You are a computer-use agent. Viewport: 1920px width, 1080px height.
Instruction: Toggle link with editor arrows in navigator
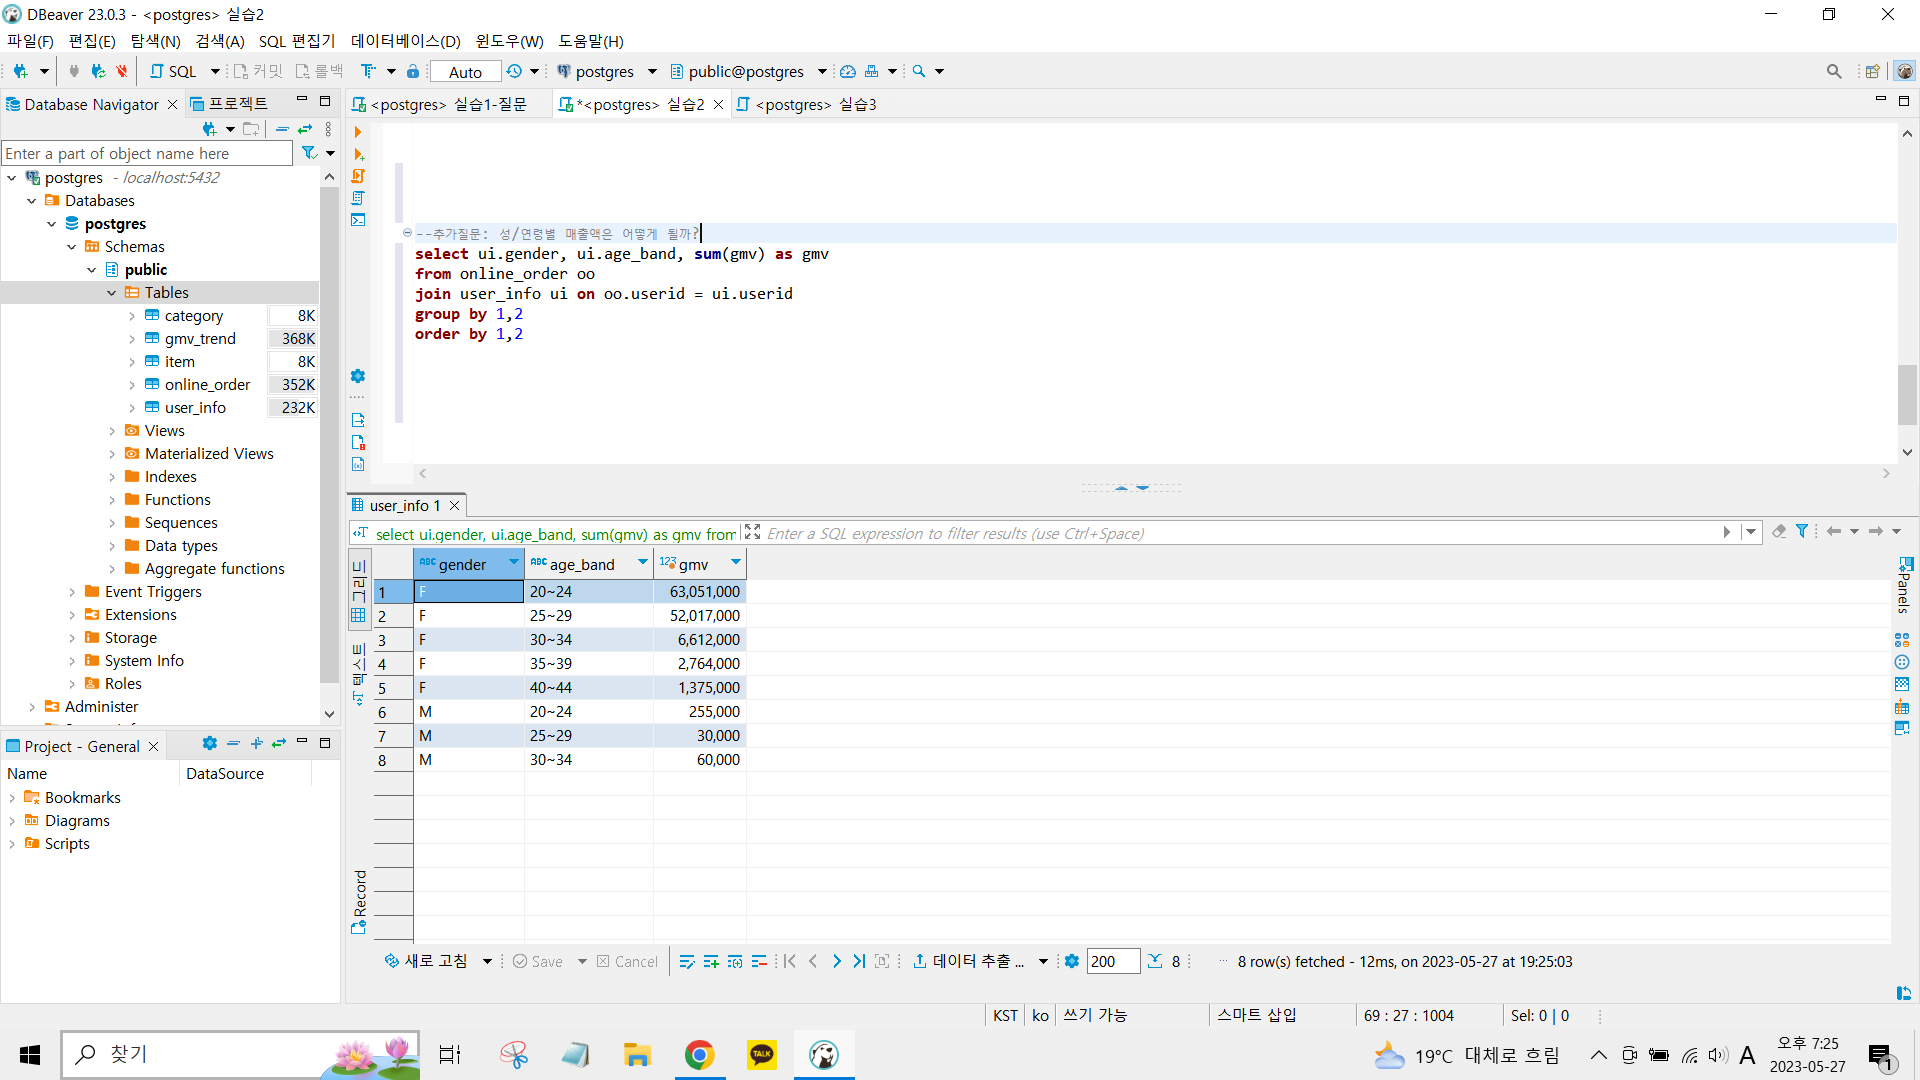pyautogui.click(x=305, y=129)
